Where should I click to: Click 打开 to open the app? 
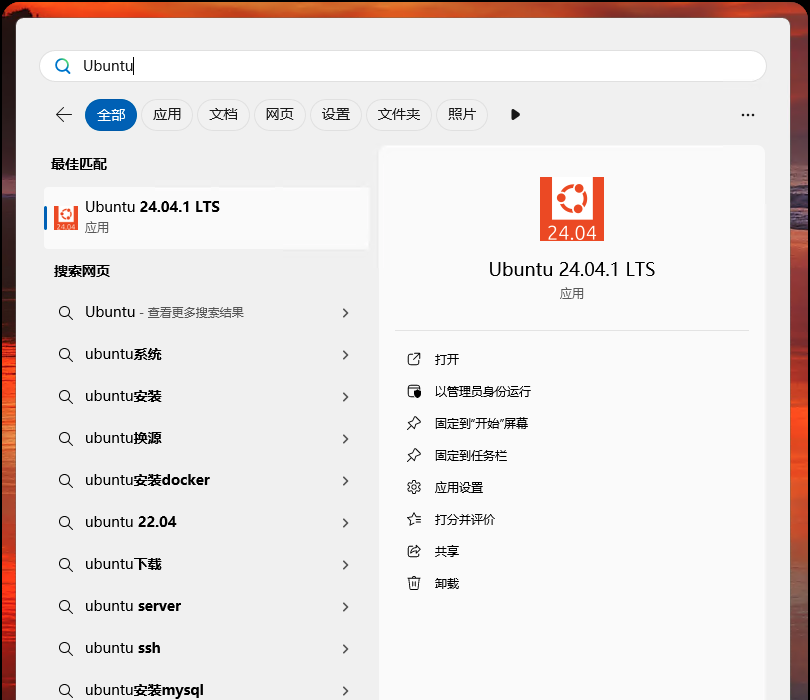(447, 360)
